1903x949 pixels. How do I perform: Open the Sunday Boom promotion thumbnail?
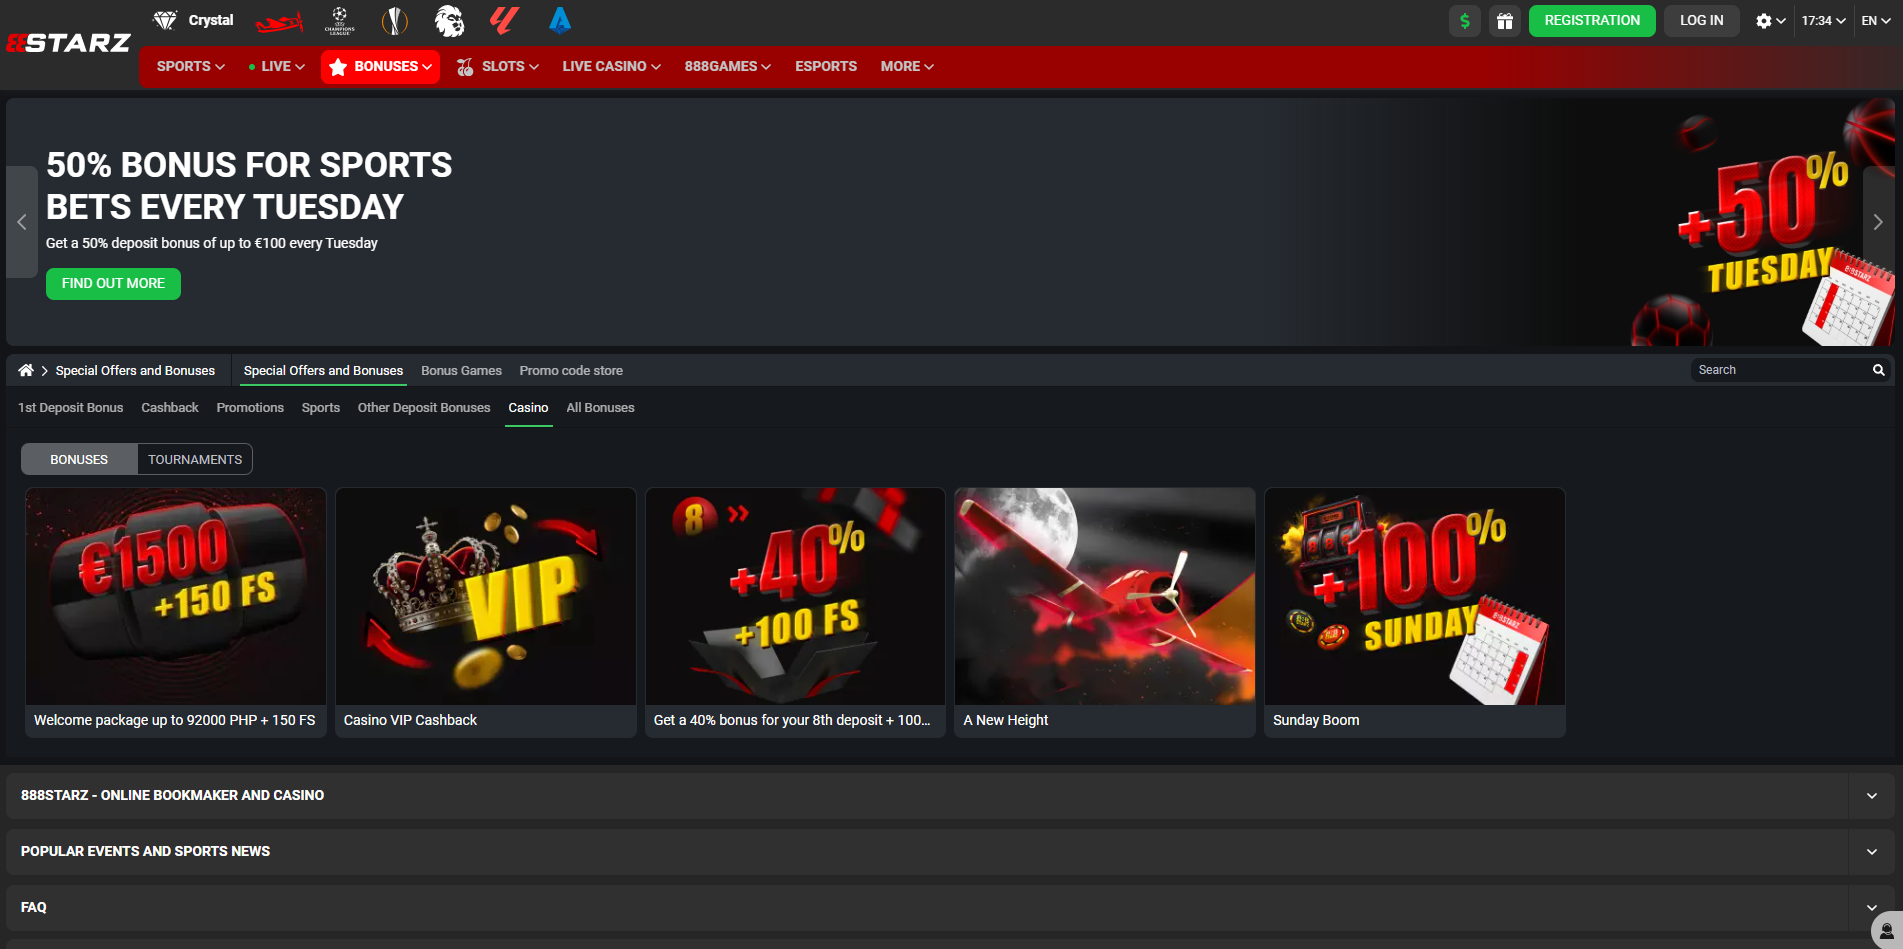1414,596
